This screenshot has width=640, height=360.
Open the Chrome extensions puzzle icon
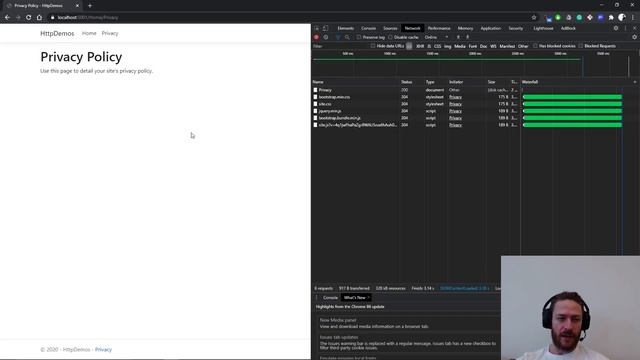tap(611, 18)
